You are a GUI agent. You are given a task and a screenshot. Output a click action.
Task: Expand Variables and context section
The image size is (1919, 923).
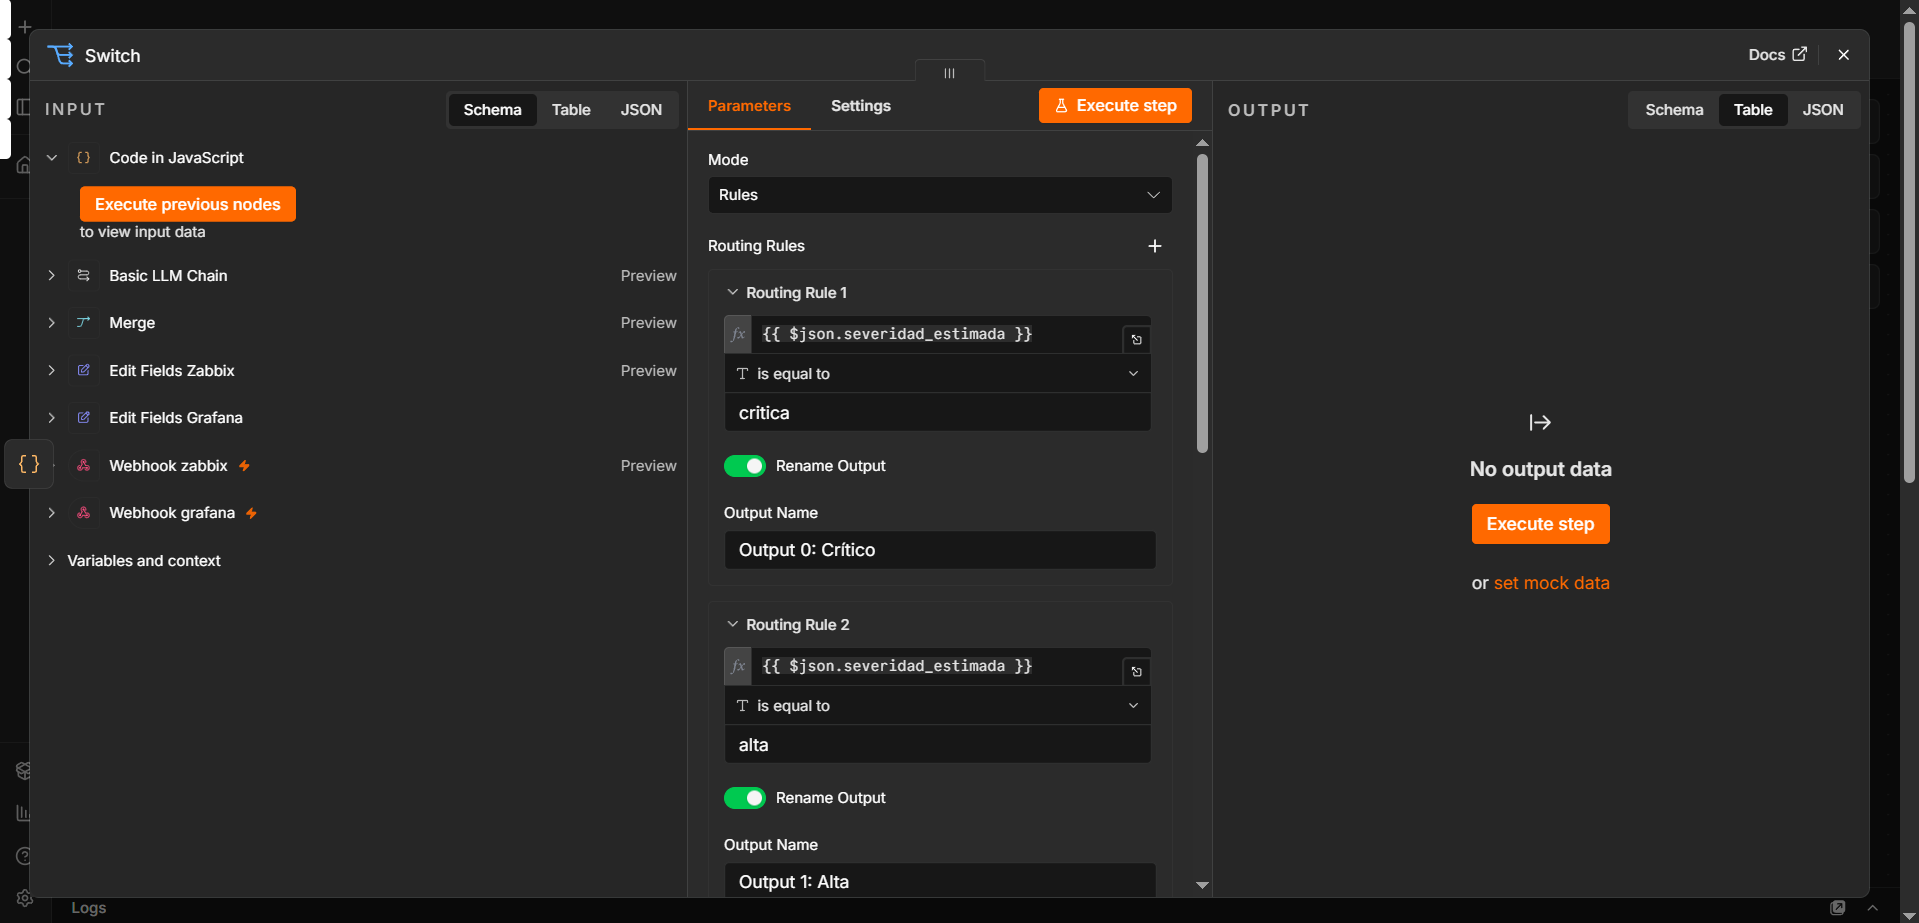[x=52, y=561]
